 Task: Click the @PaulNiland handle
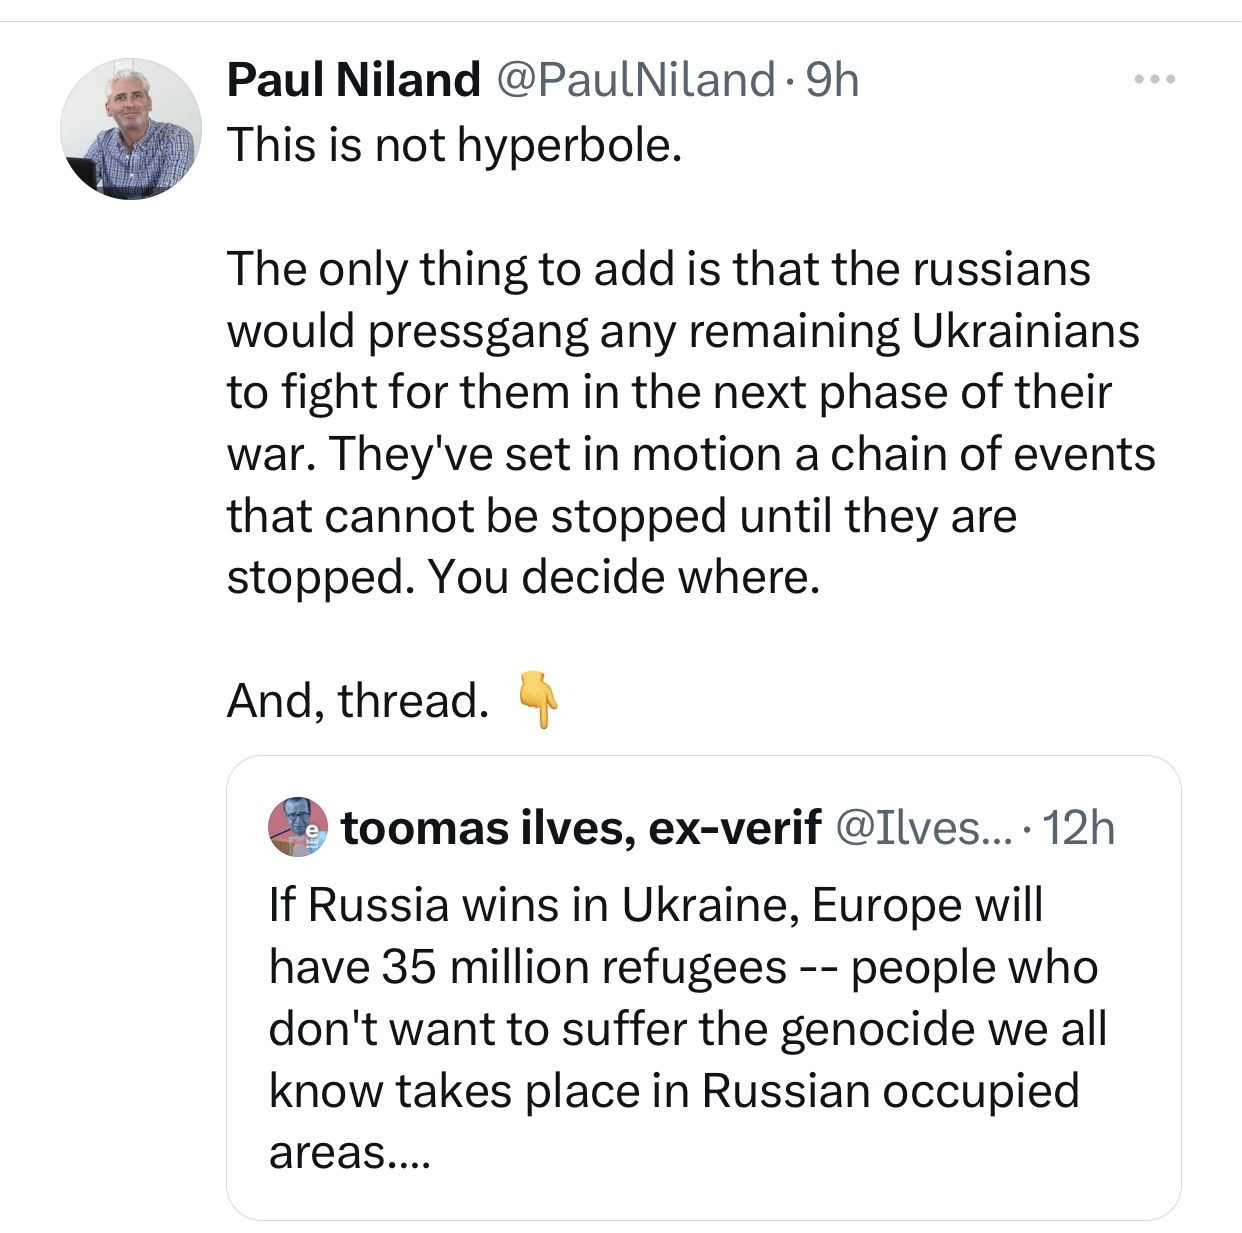pos(635,80)
